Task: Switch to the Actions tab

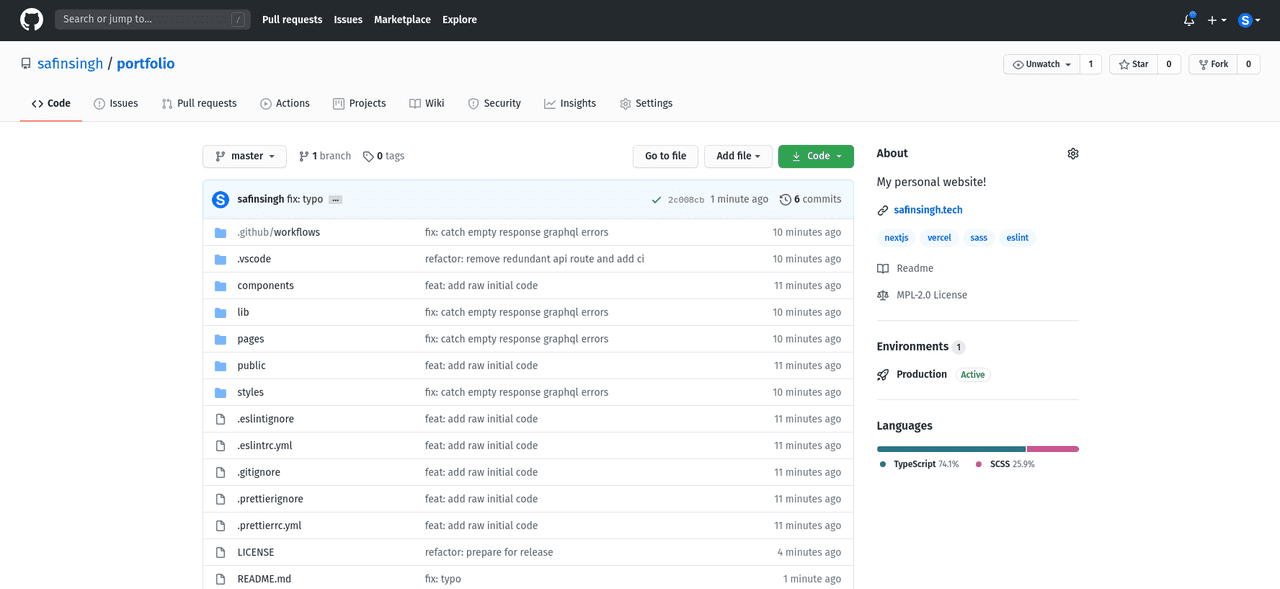Action: [285, 103]
